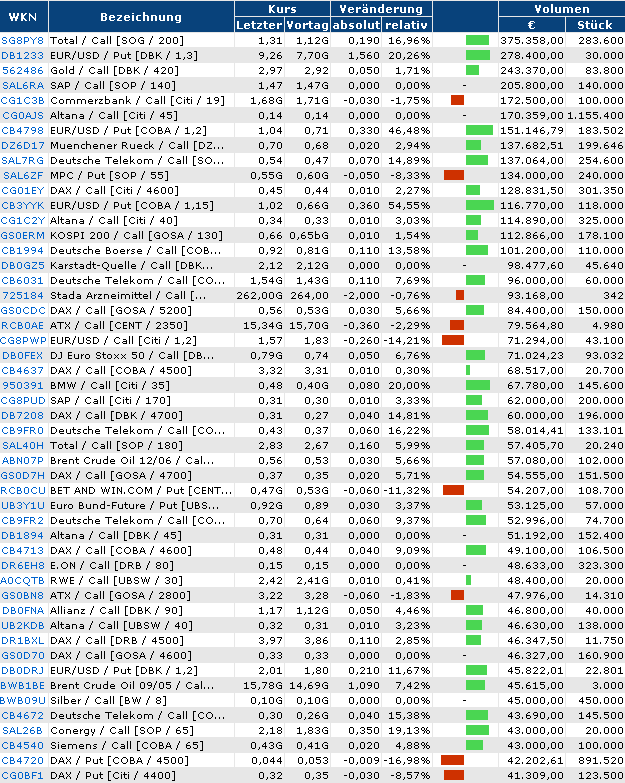625x783 pixels.
Task: Select BMW / Call [Citi / 35] name
Action: [110, 385]
